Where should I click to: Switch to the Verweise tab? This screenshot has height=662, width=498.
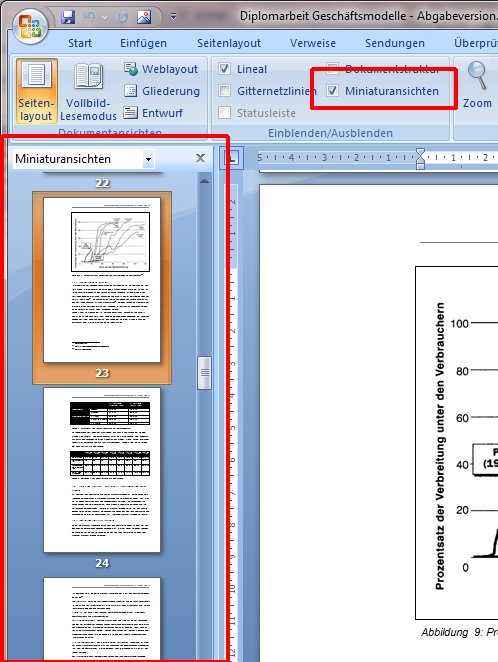click(x=313, y=43)
